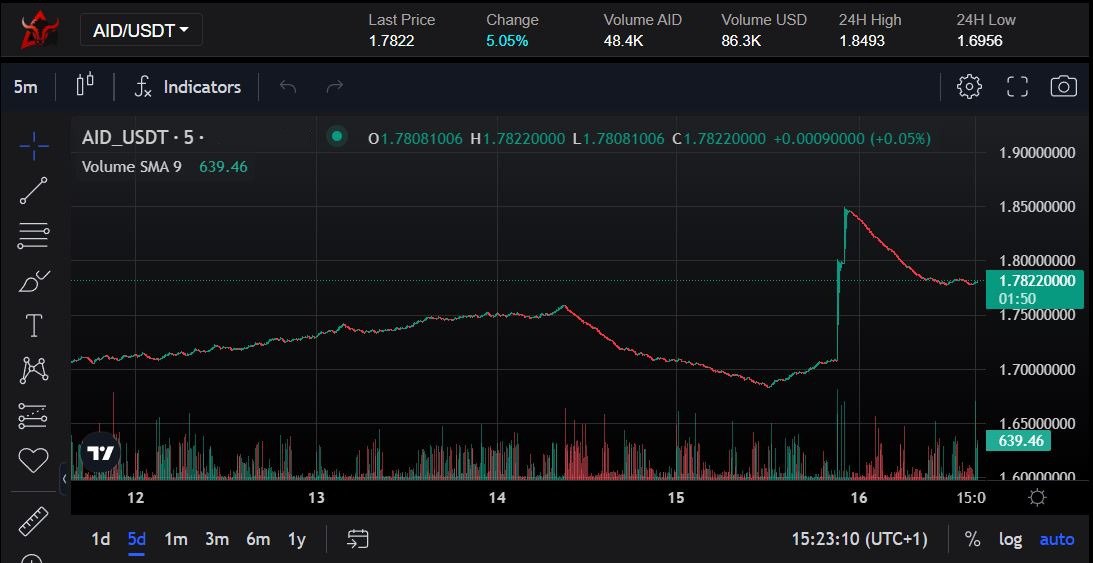This screenshot has height=563, width=1093.
Task: Click price level 1.85000000 on axis
Action: (1037, 207)
